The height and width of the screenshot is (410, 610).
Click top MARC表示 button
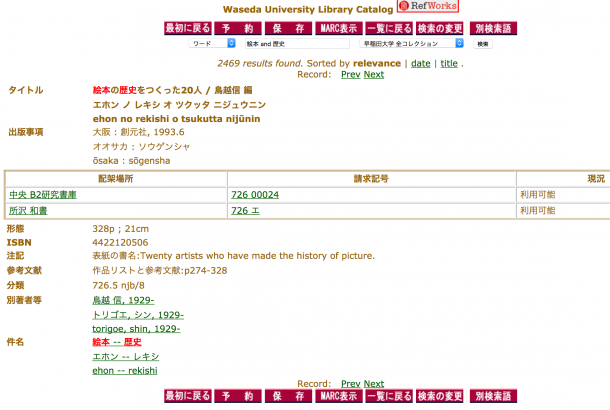pos(339,28)
